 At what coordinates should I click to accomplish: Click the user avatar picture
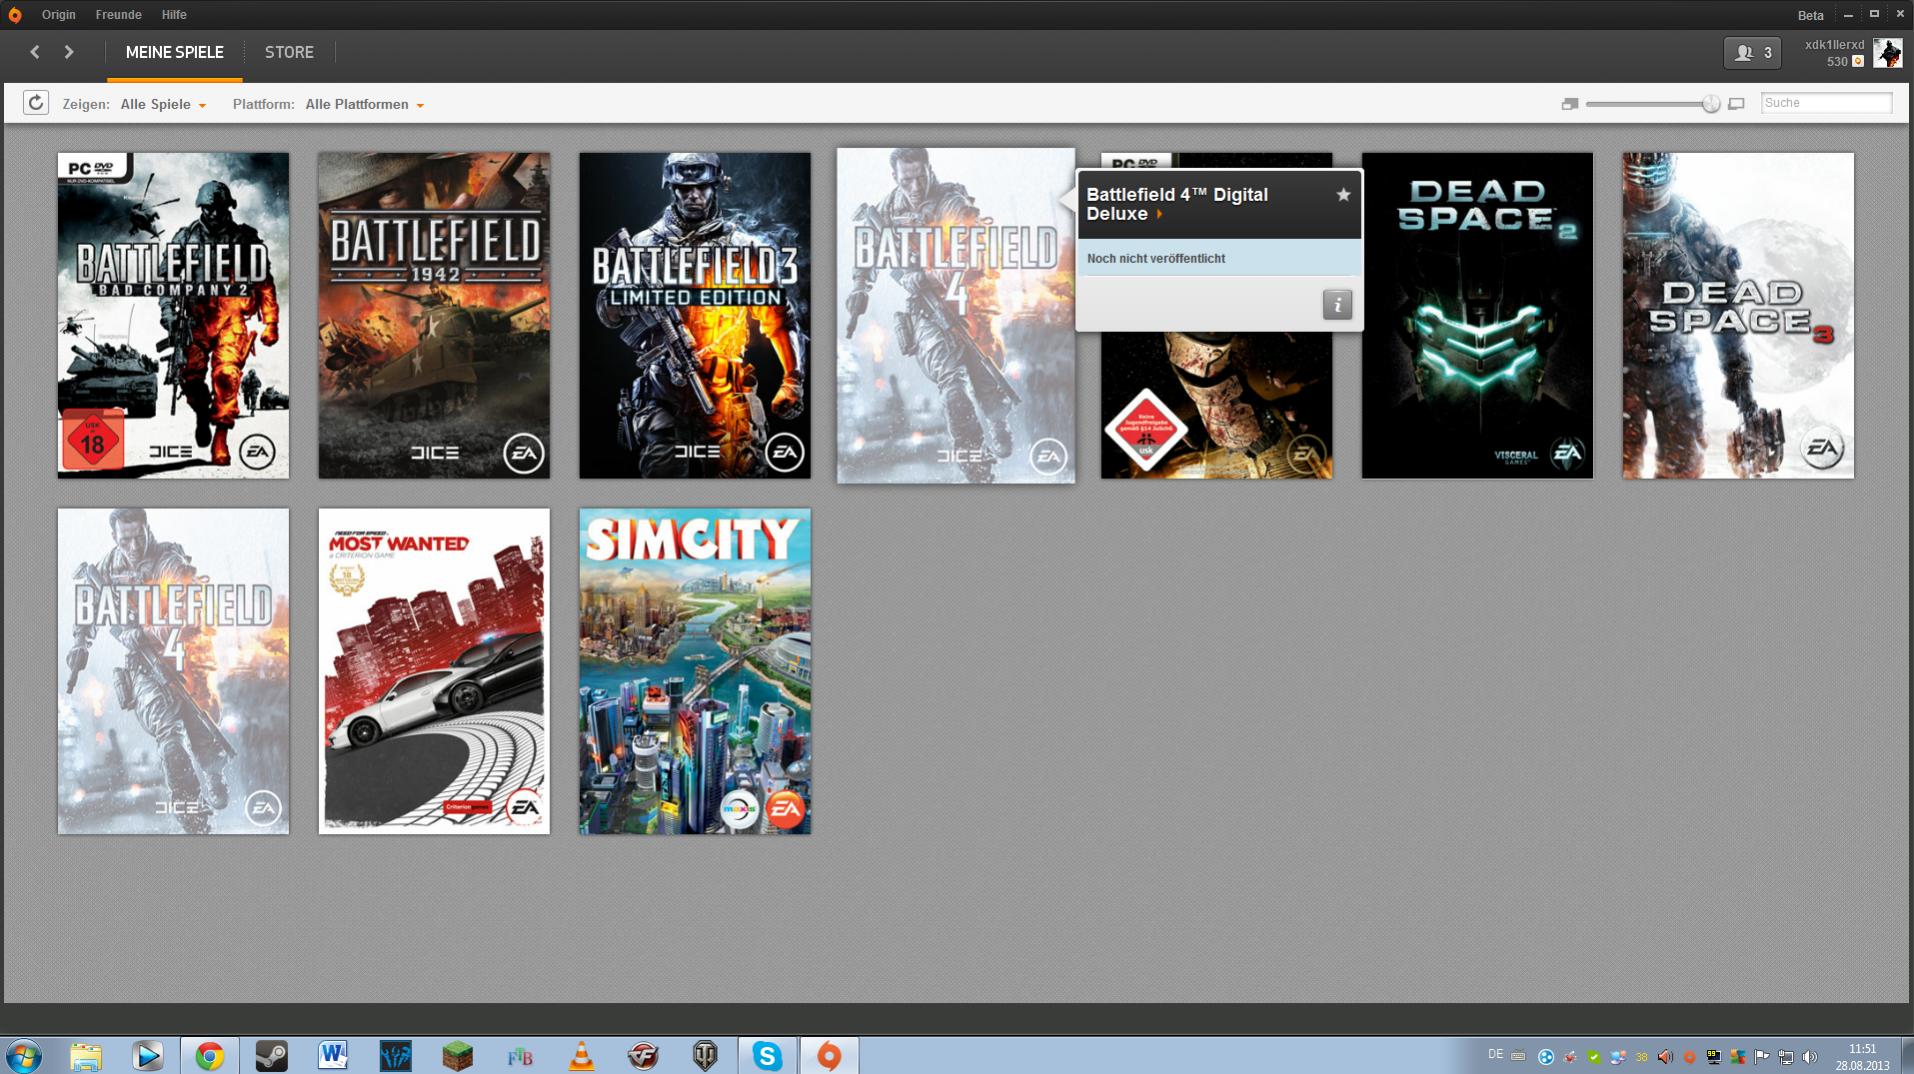[x=1887, y=53]
